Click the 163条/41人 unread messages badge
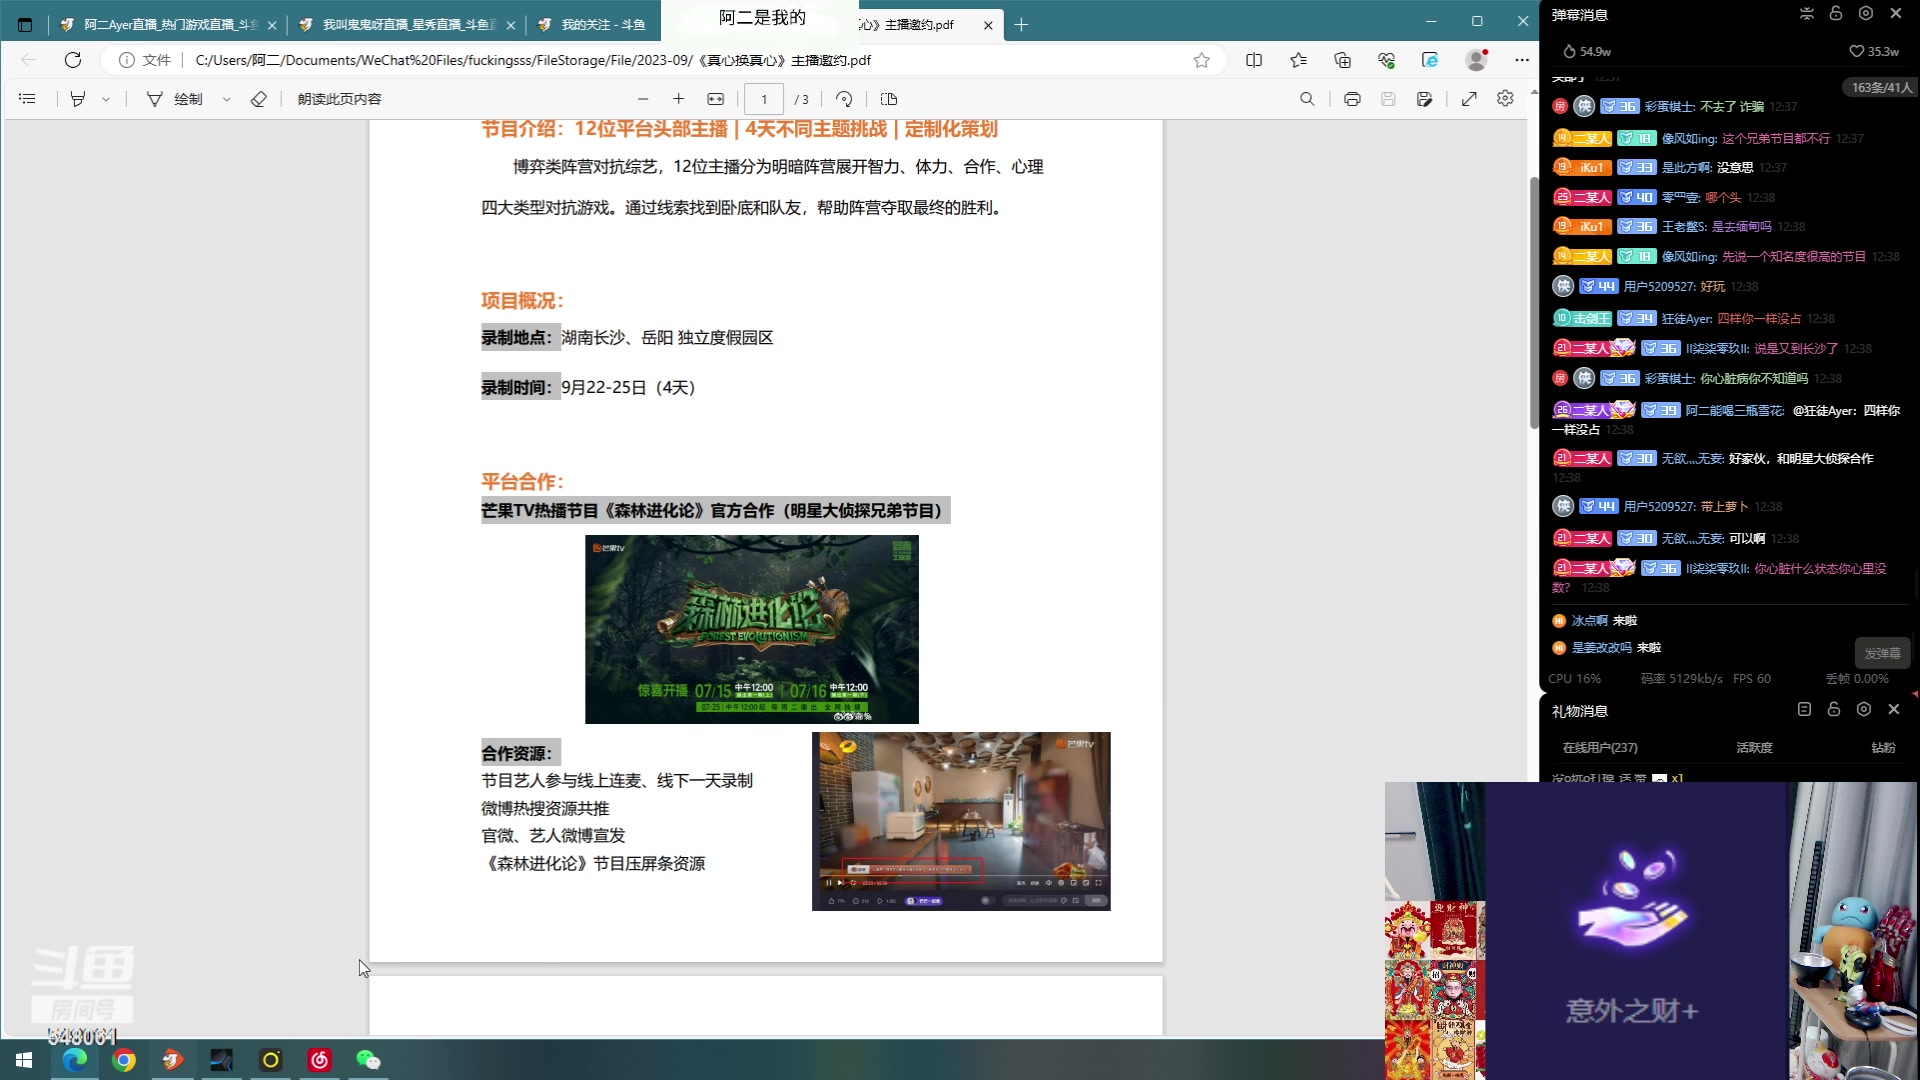Image resolution: width=1920 pixels, height=1080 pixels. click(1881, 88)
